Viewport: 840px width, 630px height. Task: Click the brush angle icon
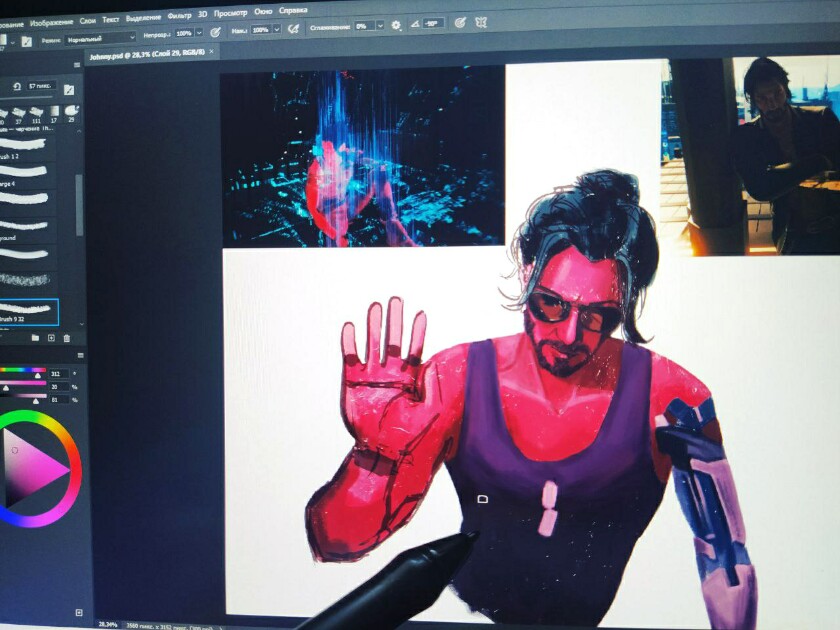pyautogui.click(x=415, y=24)
